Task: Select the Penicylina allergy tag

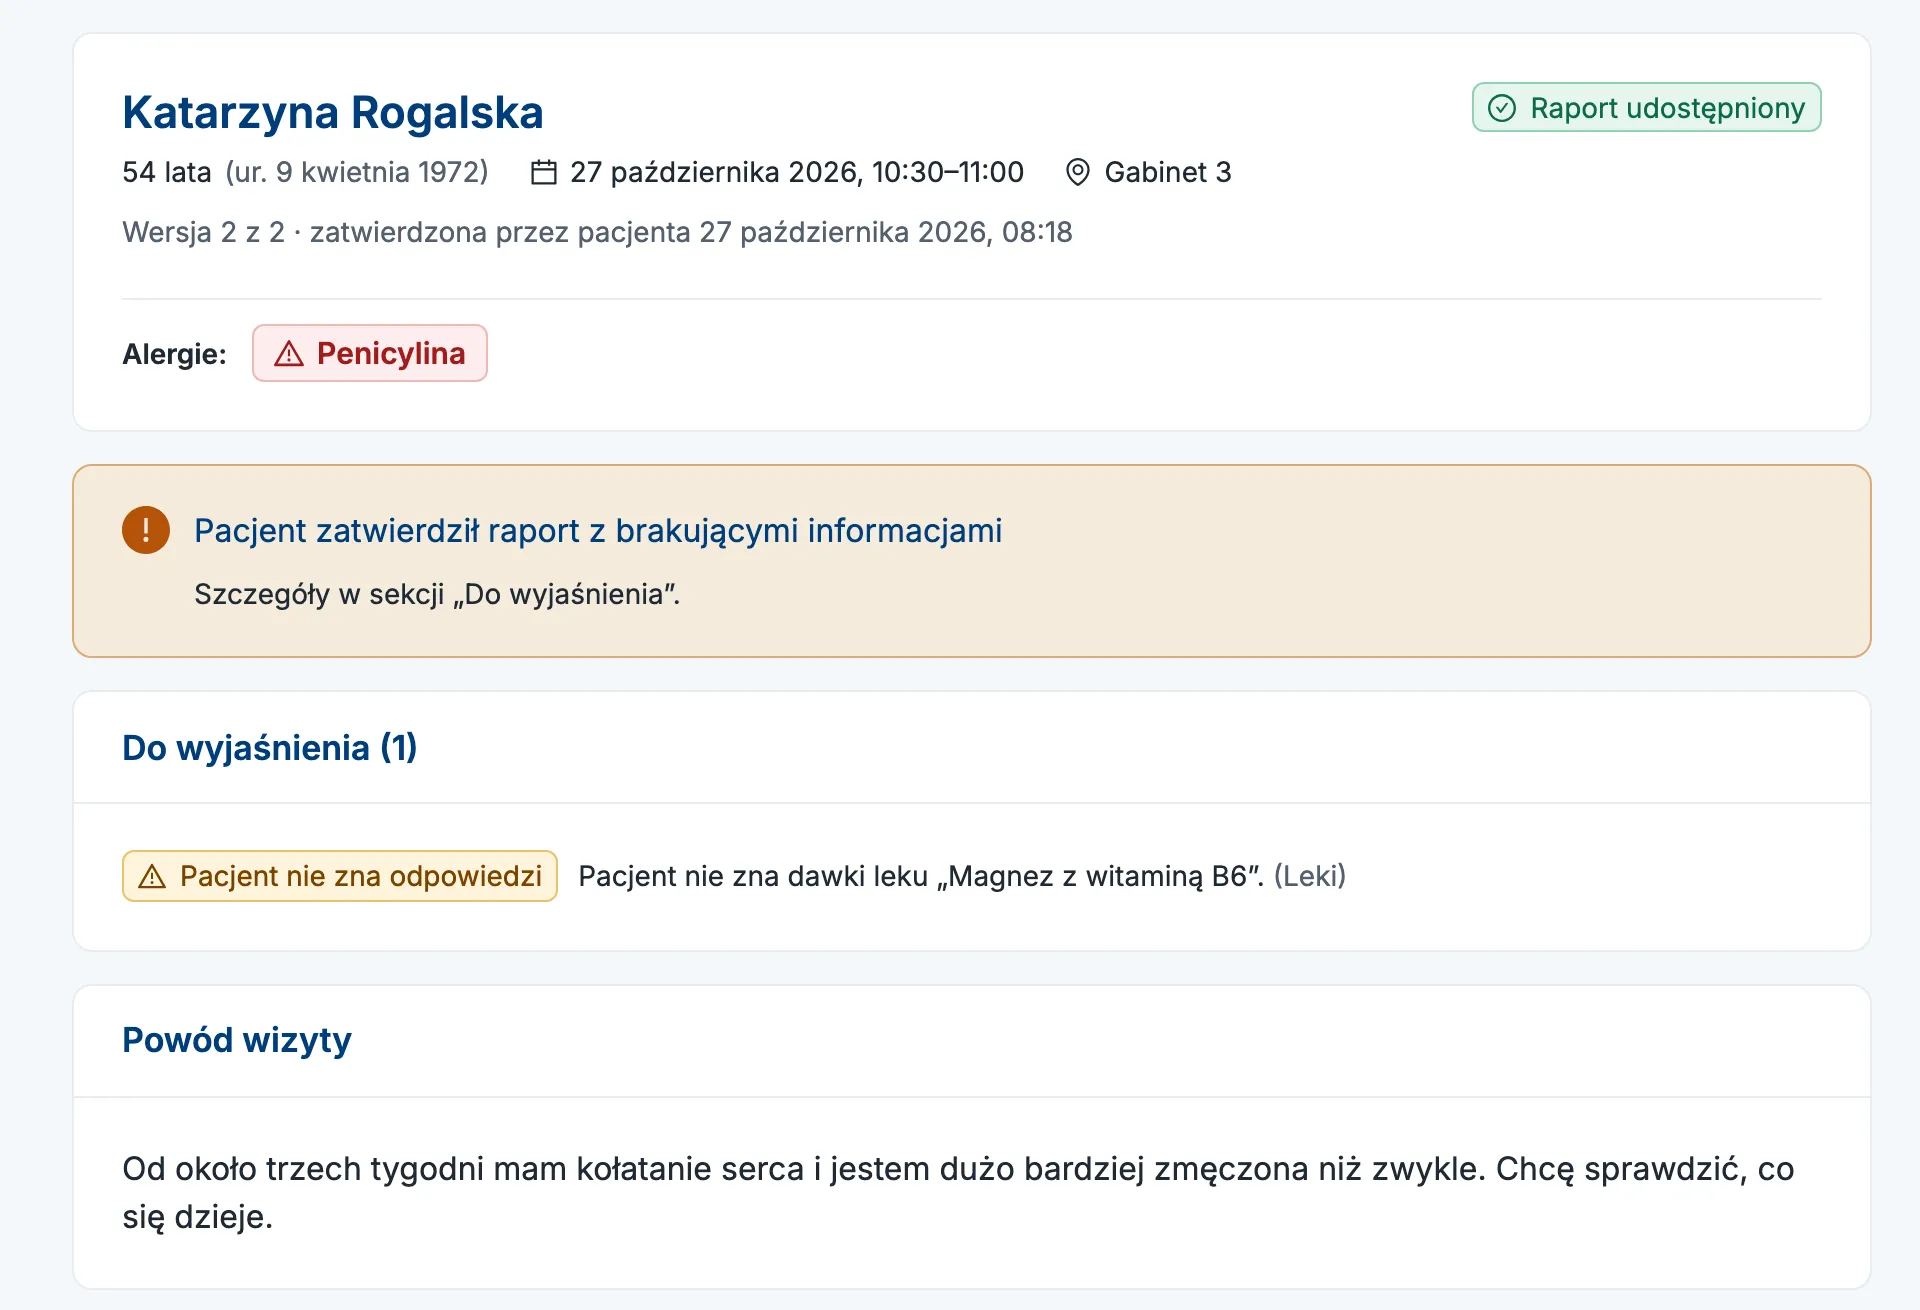Action: point(370,353)
